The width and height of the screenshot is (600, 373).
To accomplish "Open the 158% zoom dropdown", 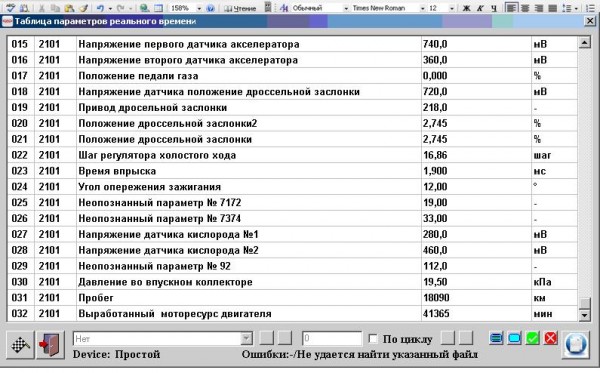I will click(199, 8).
